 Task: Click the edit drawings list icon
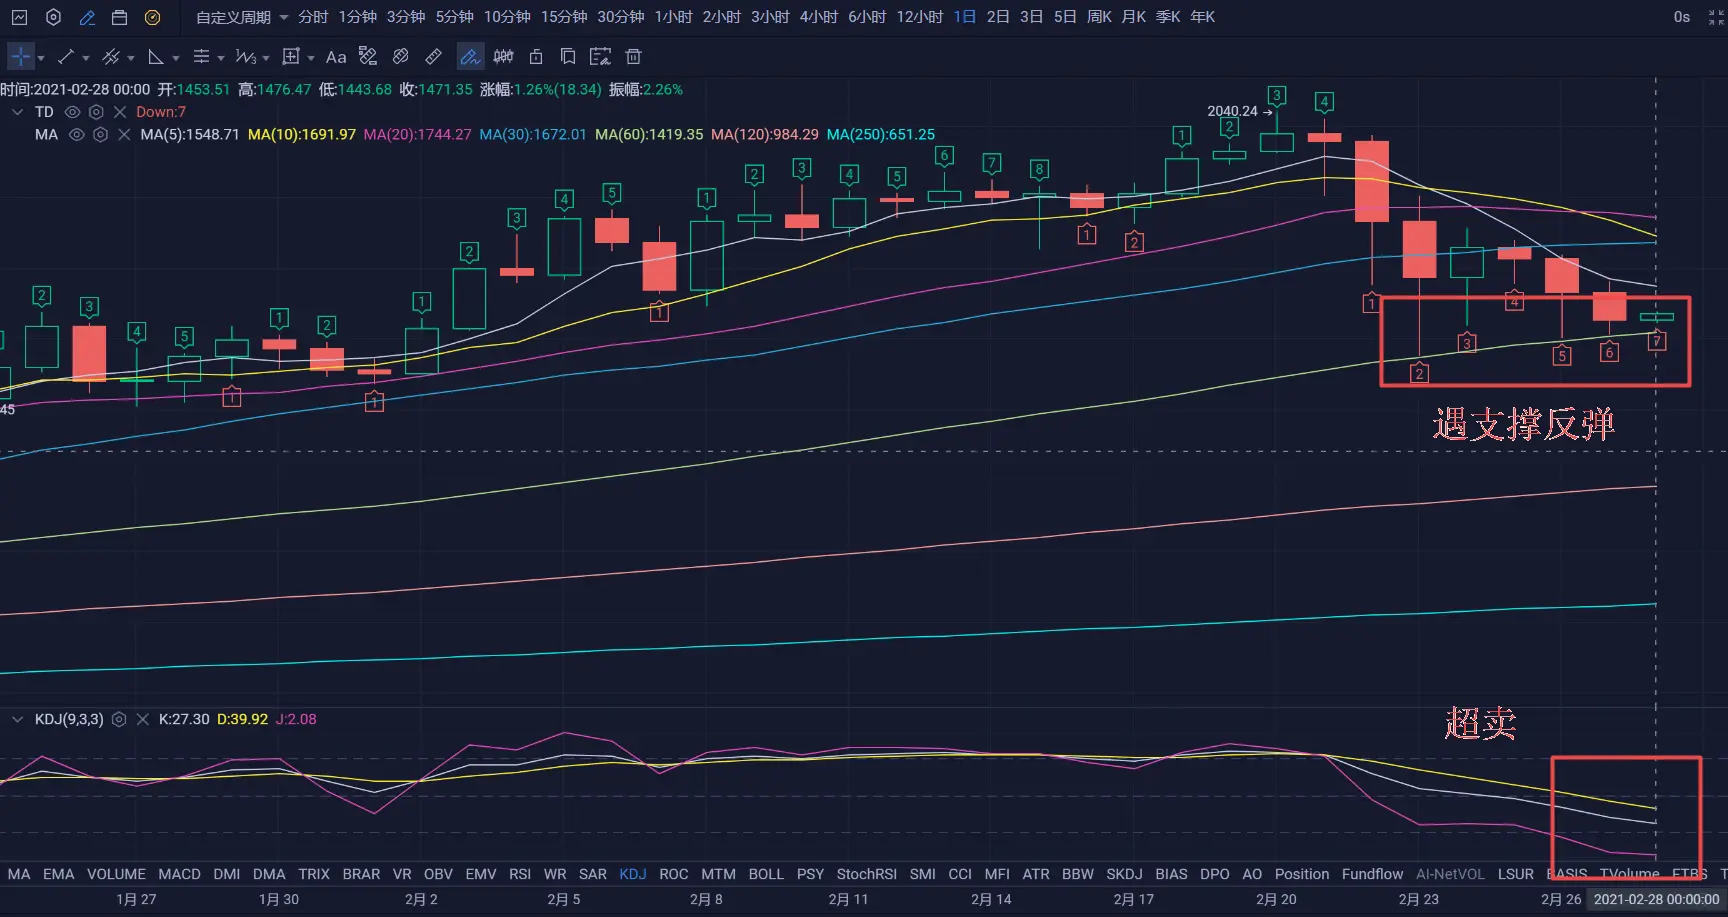[600, 57]
